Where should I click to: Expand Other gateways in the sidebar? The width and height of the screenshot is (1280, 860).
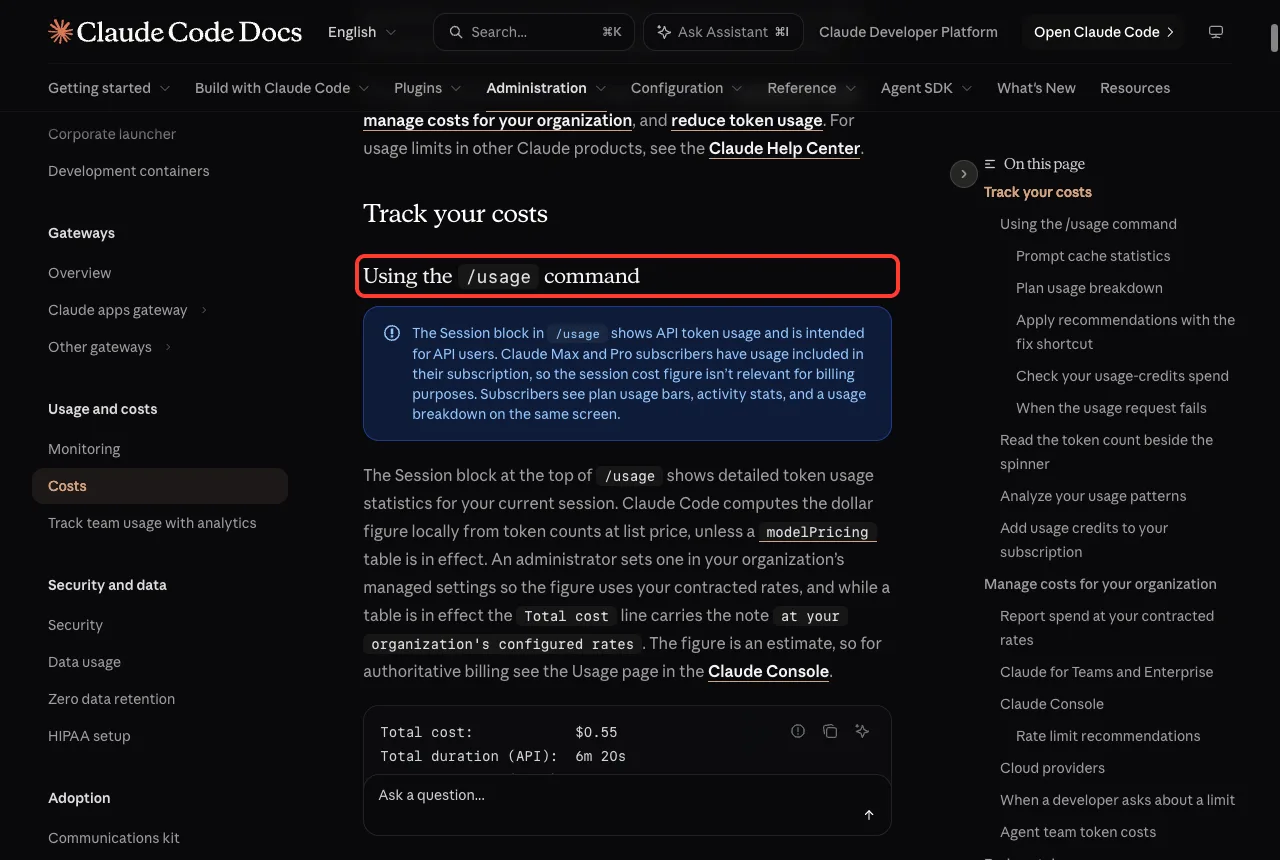click(x=110, y=347)
